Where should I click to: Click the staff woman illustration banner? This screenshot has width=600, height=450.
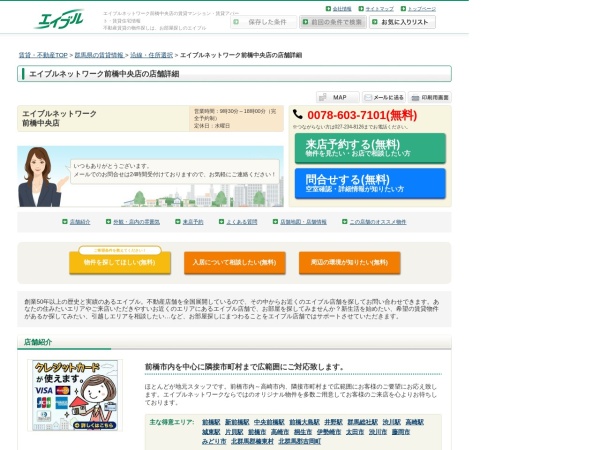pyautogui.click(x=150, y=176)
